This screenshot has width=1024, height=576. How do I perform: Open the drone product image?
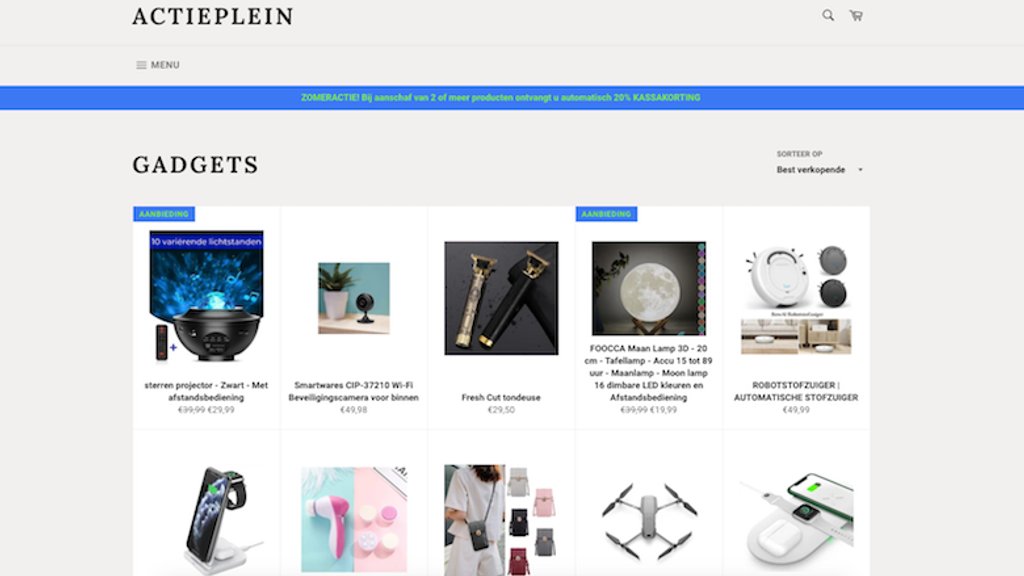(x=649, y=520)
